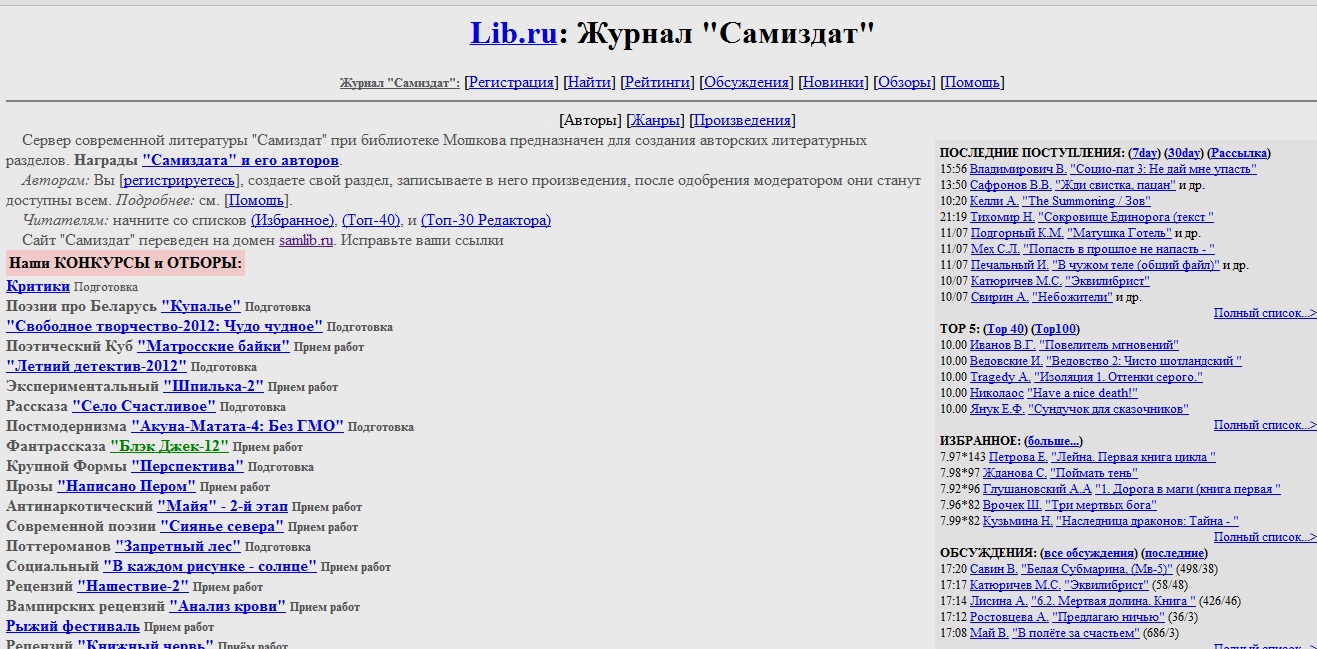Viewport: 1317px width, 649px height.
Task: Open "В каждом рисунке - солнце" contest
Action: 210,566
